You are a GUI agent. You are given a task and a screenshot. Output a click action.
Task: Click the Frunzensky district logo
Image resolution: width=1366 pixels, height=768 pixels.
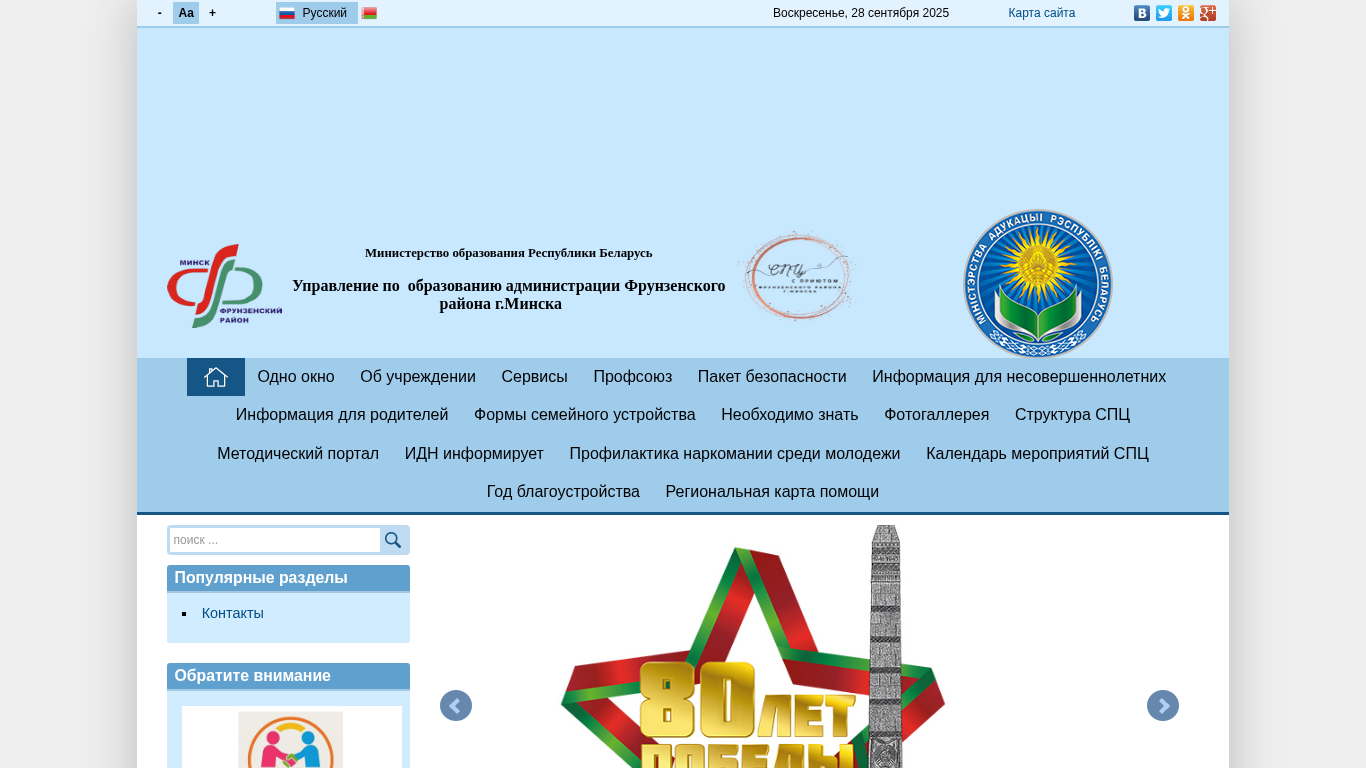[224, 286]
